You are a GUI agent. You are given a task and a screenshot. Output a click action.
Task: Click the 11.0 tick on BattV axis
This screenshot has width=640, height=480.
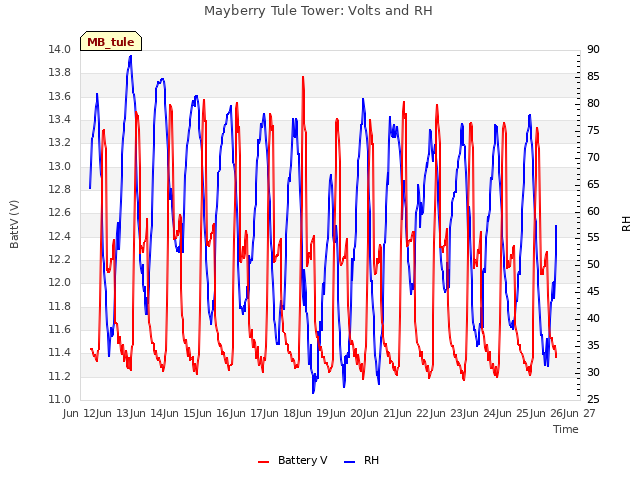[60, 400]
